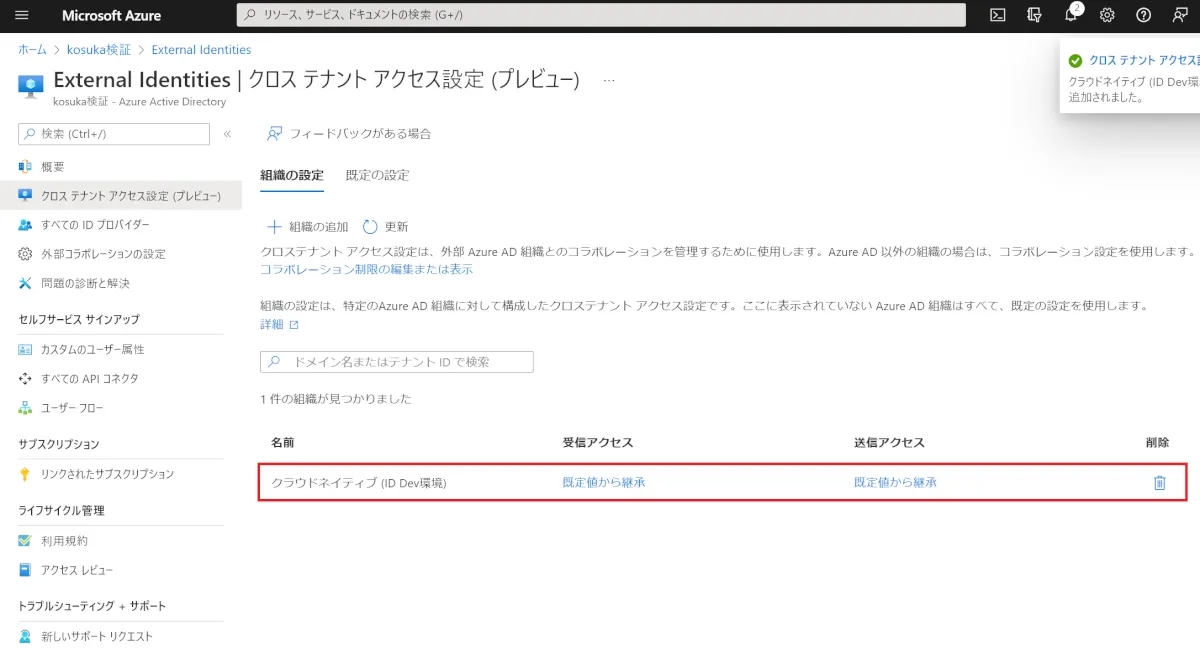This screenshot has width=1200, height=654.
Task: Click the sidebar search field 検索 (Ctrl+/)
Action: click(x=114, y=134)
